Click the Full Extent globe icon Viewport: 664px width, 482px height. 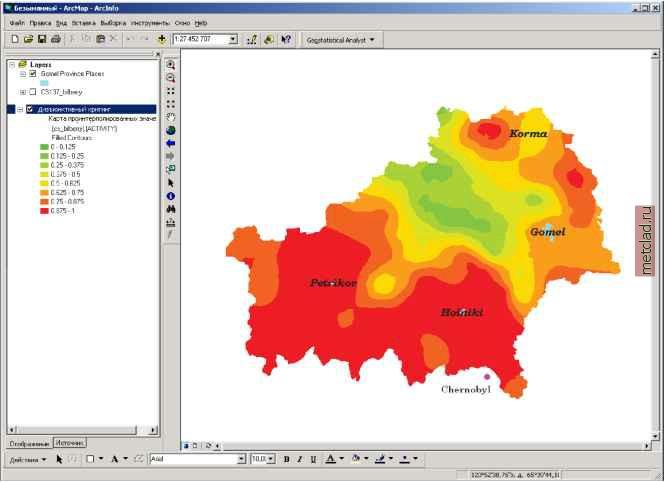point(170,130)
